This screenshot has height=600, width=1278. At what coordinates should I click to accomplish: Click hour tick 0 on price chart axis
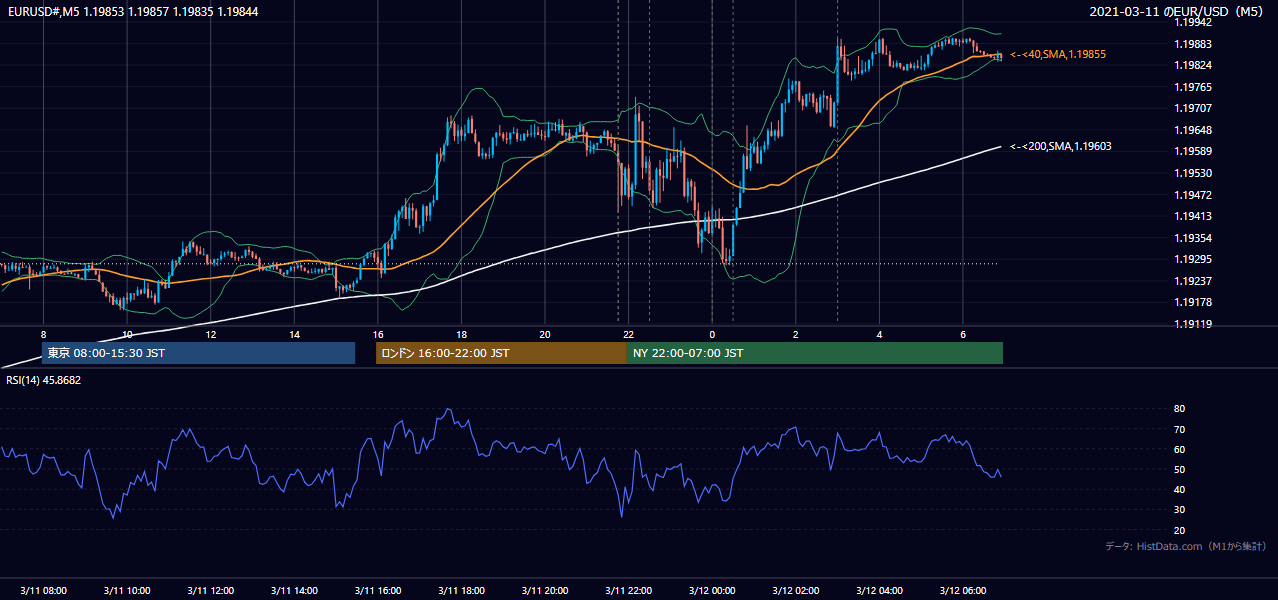[712, 334]
